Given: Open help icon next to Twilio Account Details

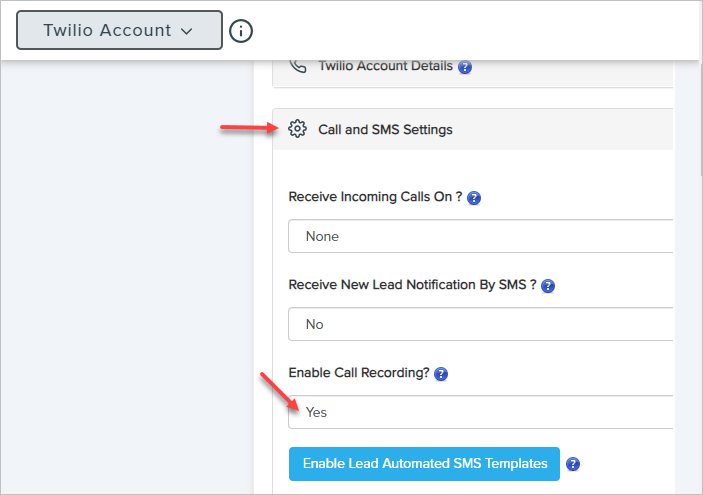Looking at the screenshot, I should tap(465, 67).
